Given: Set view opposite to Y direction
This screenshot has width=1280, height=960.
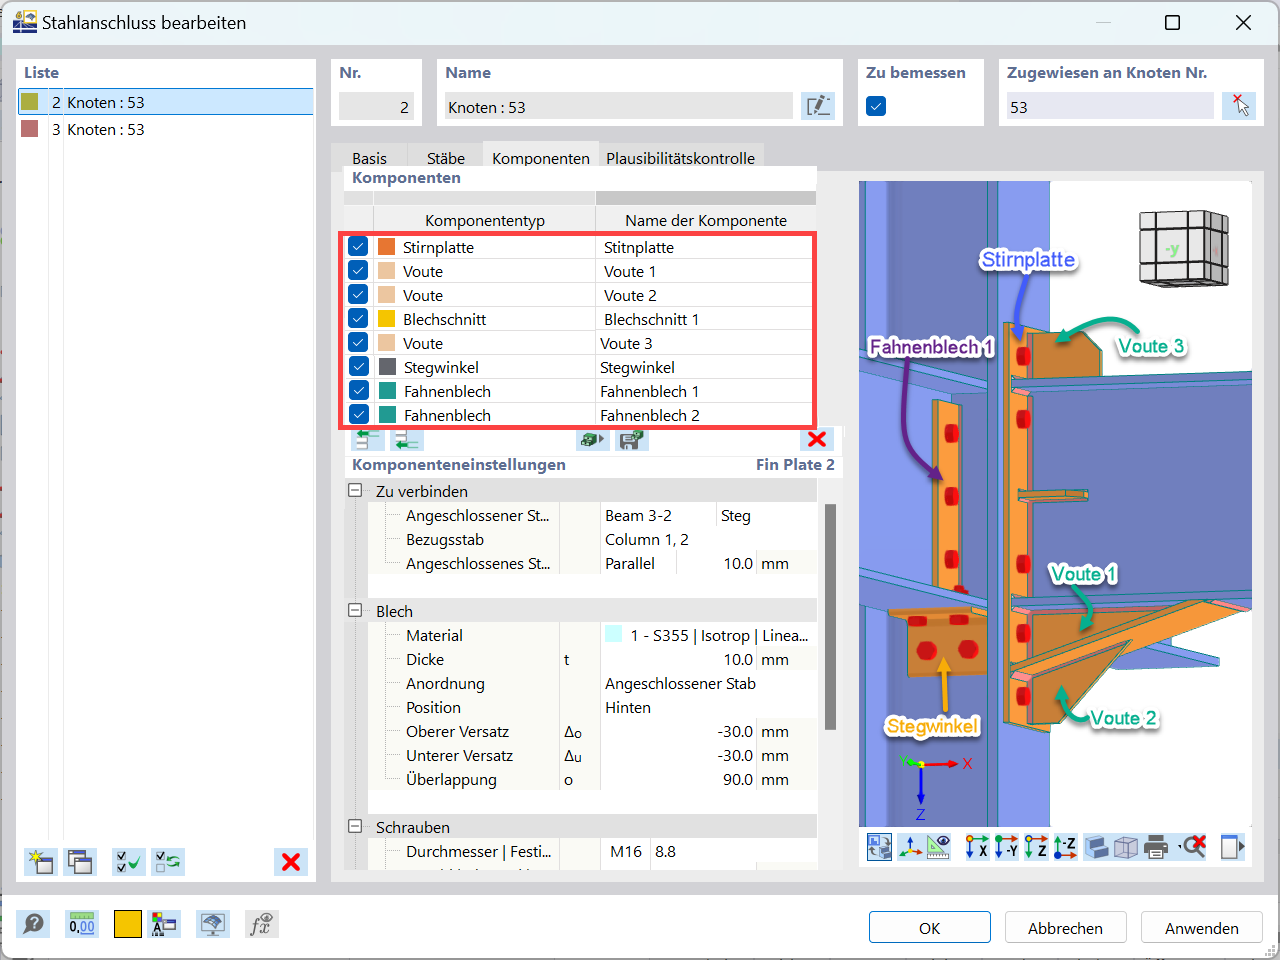Looking at the screenshot, I should [x=1007, y=847].
